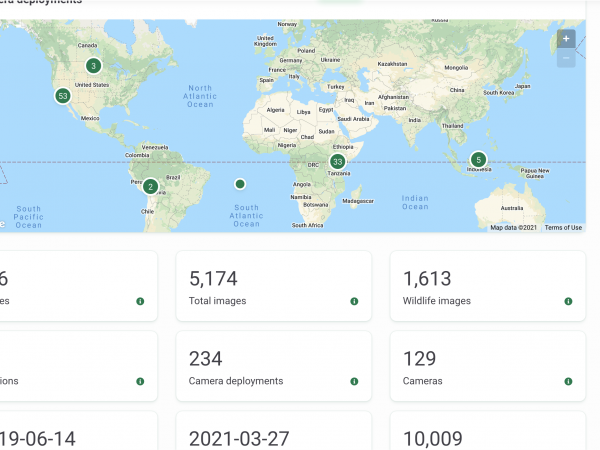Screen dimensions: 600x450
Task: Zoom out on the map with minus button
Action: click(566, 58)
